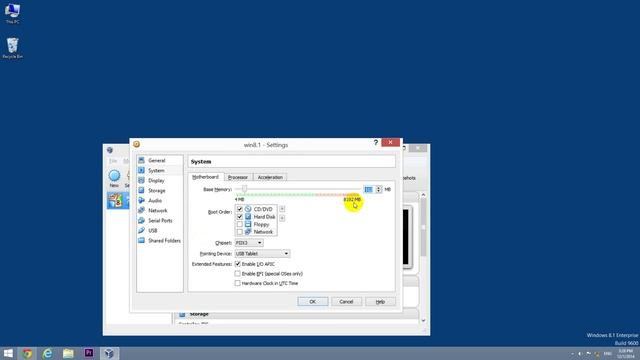Launch Chrome from the taskbar

point(27,353)
